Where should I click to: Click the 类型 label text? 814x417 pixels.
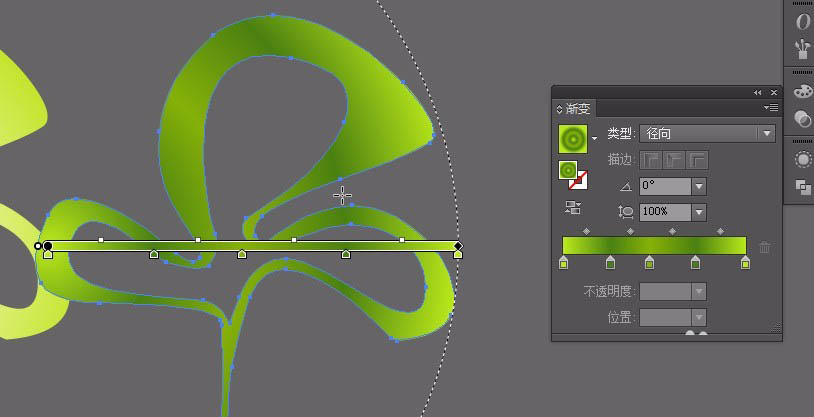click(x=620, y=133)
